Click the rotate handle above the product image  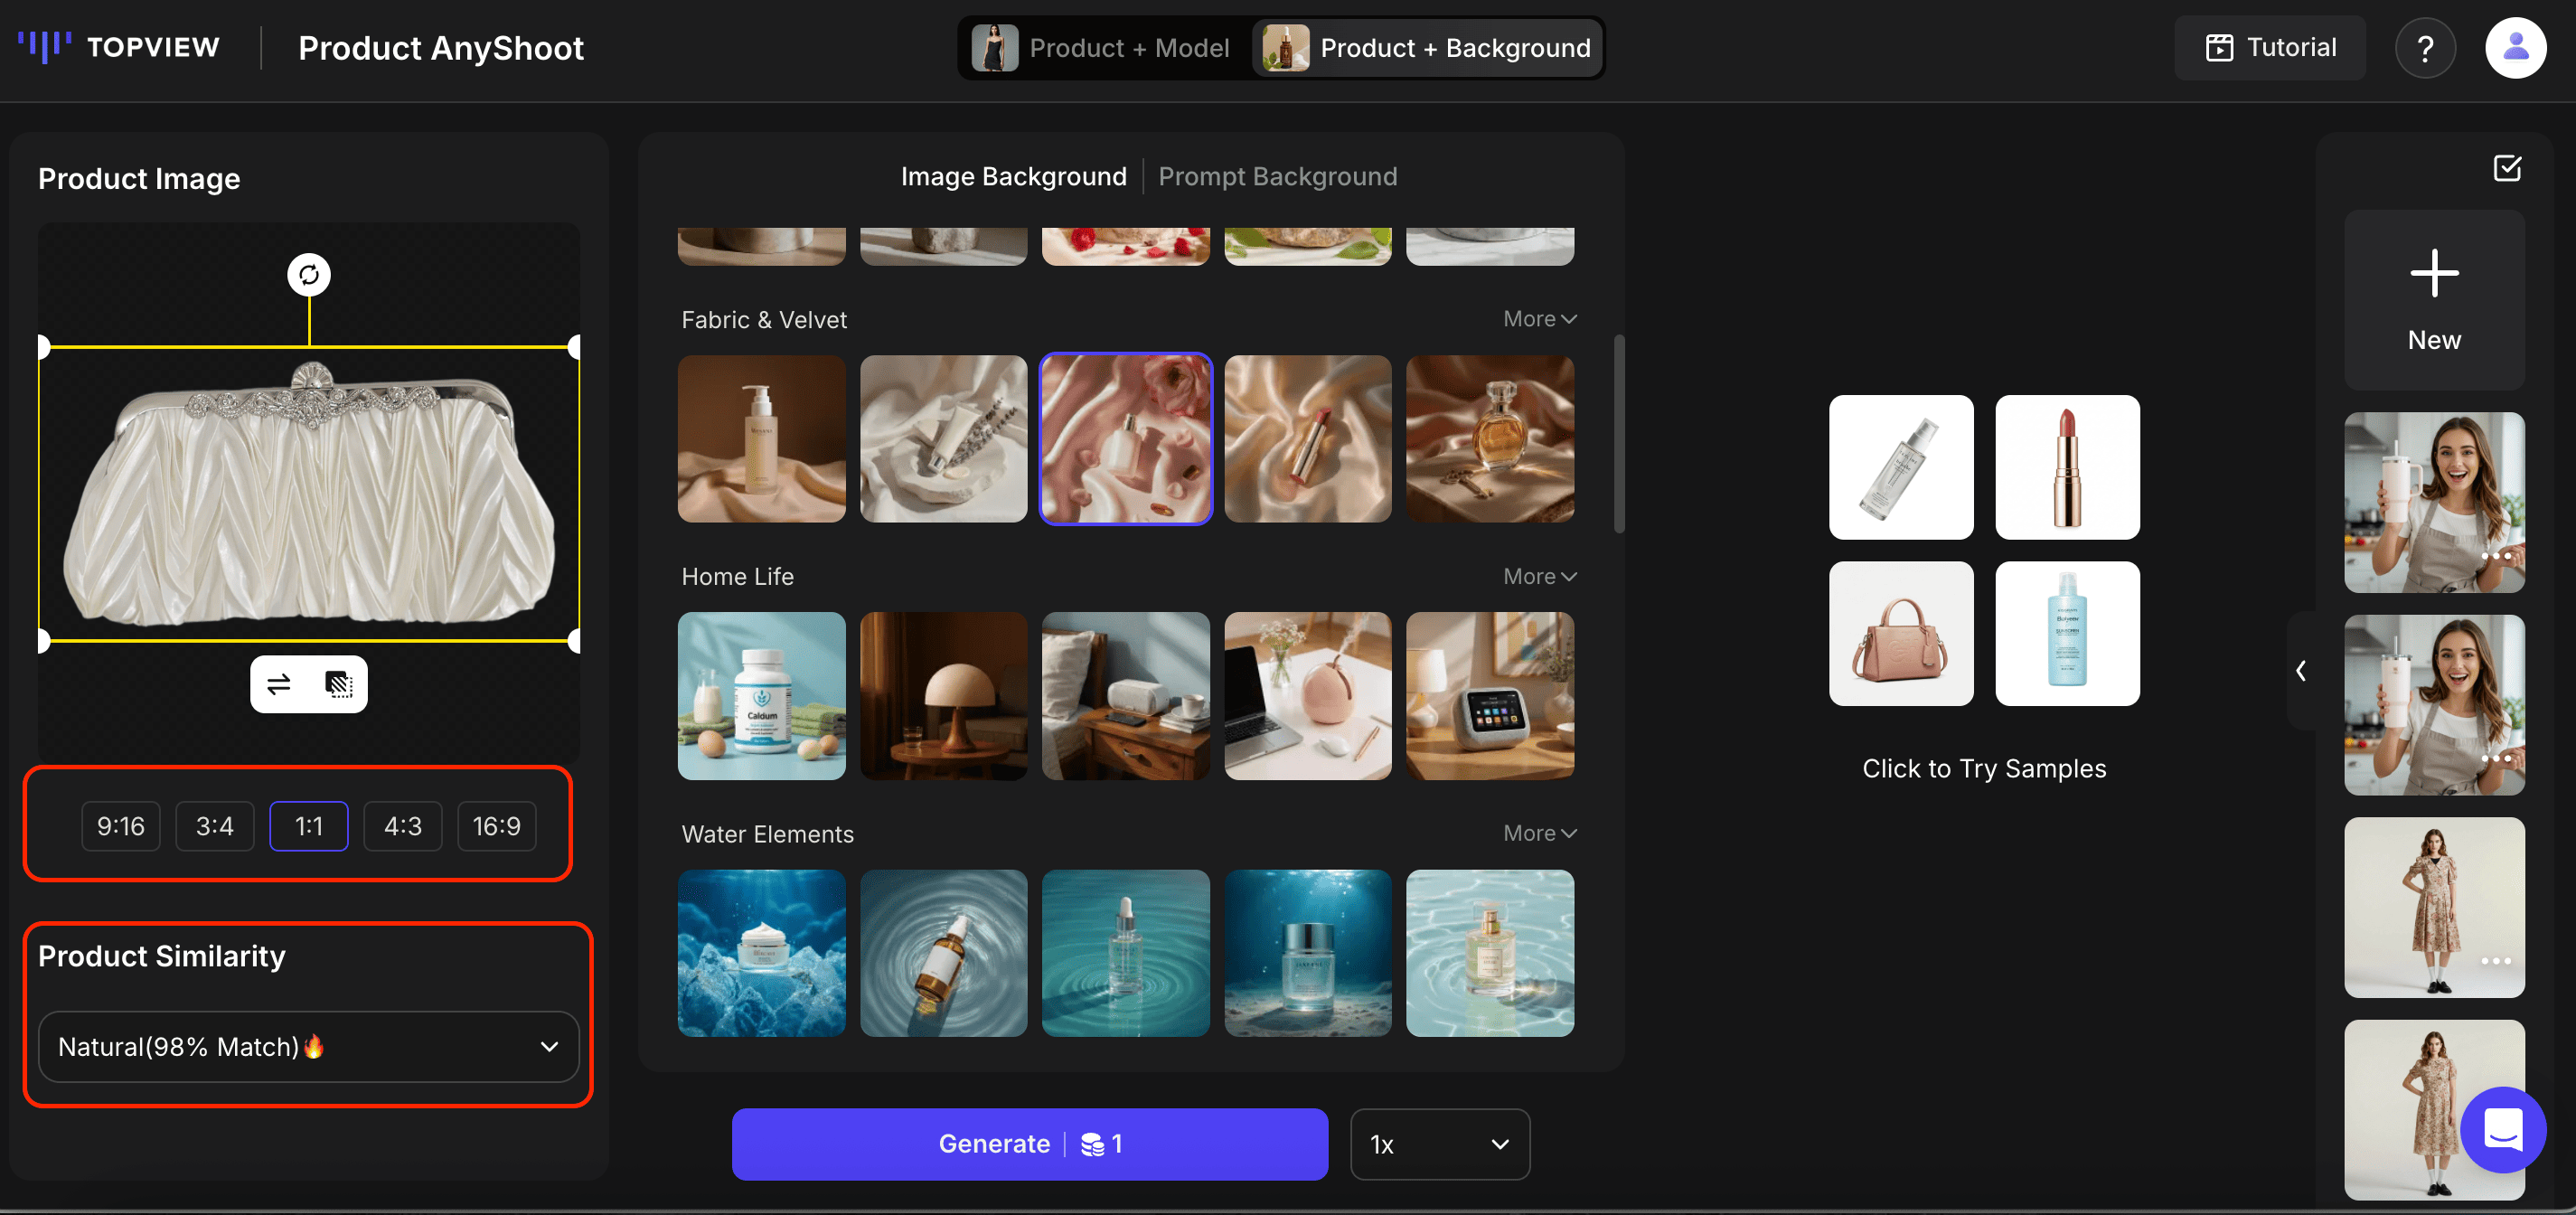[x=309, y=275]
